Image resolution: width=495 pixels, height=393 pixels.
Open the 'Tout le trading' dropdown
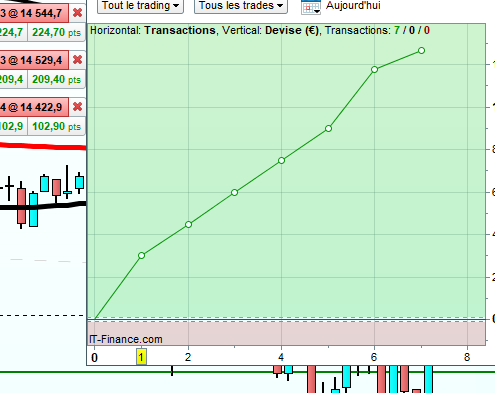tap(140, 6)
